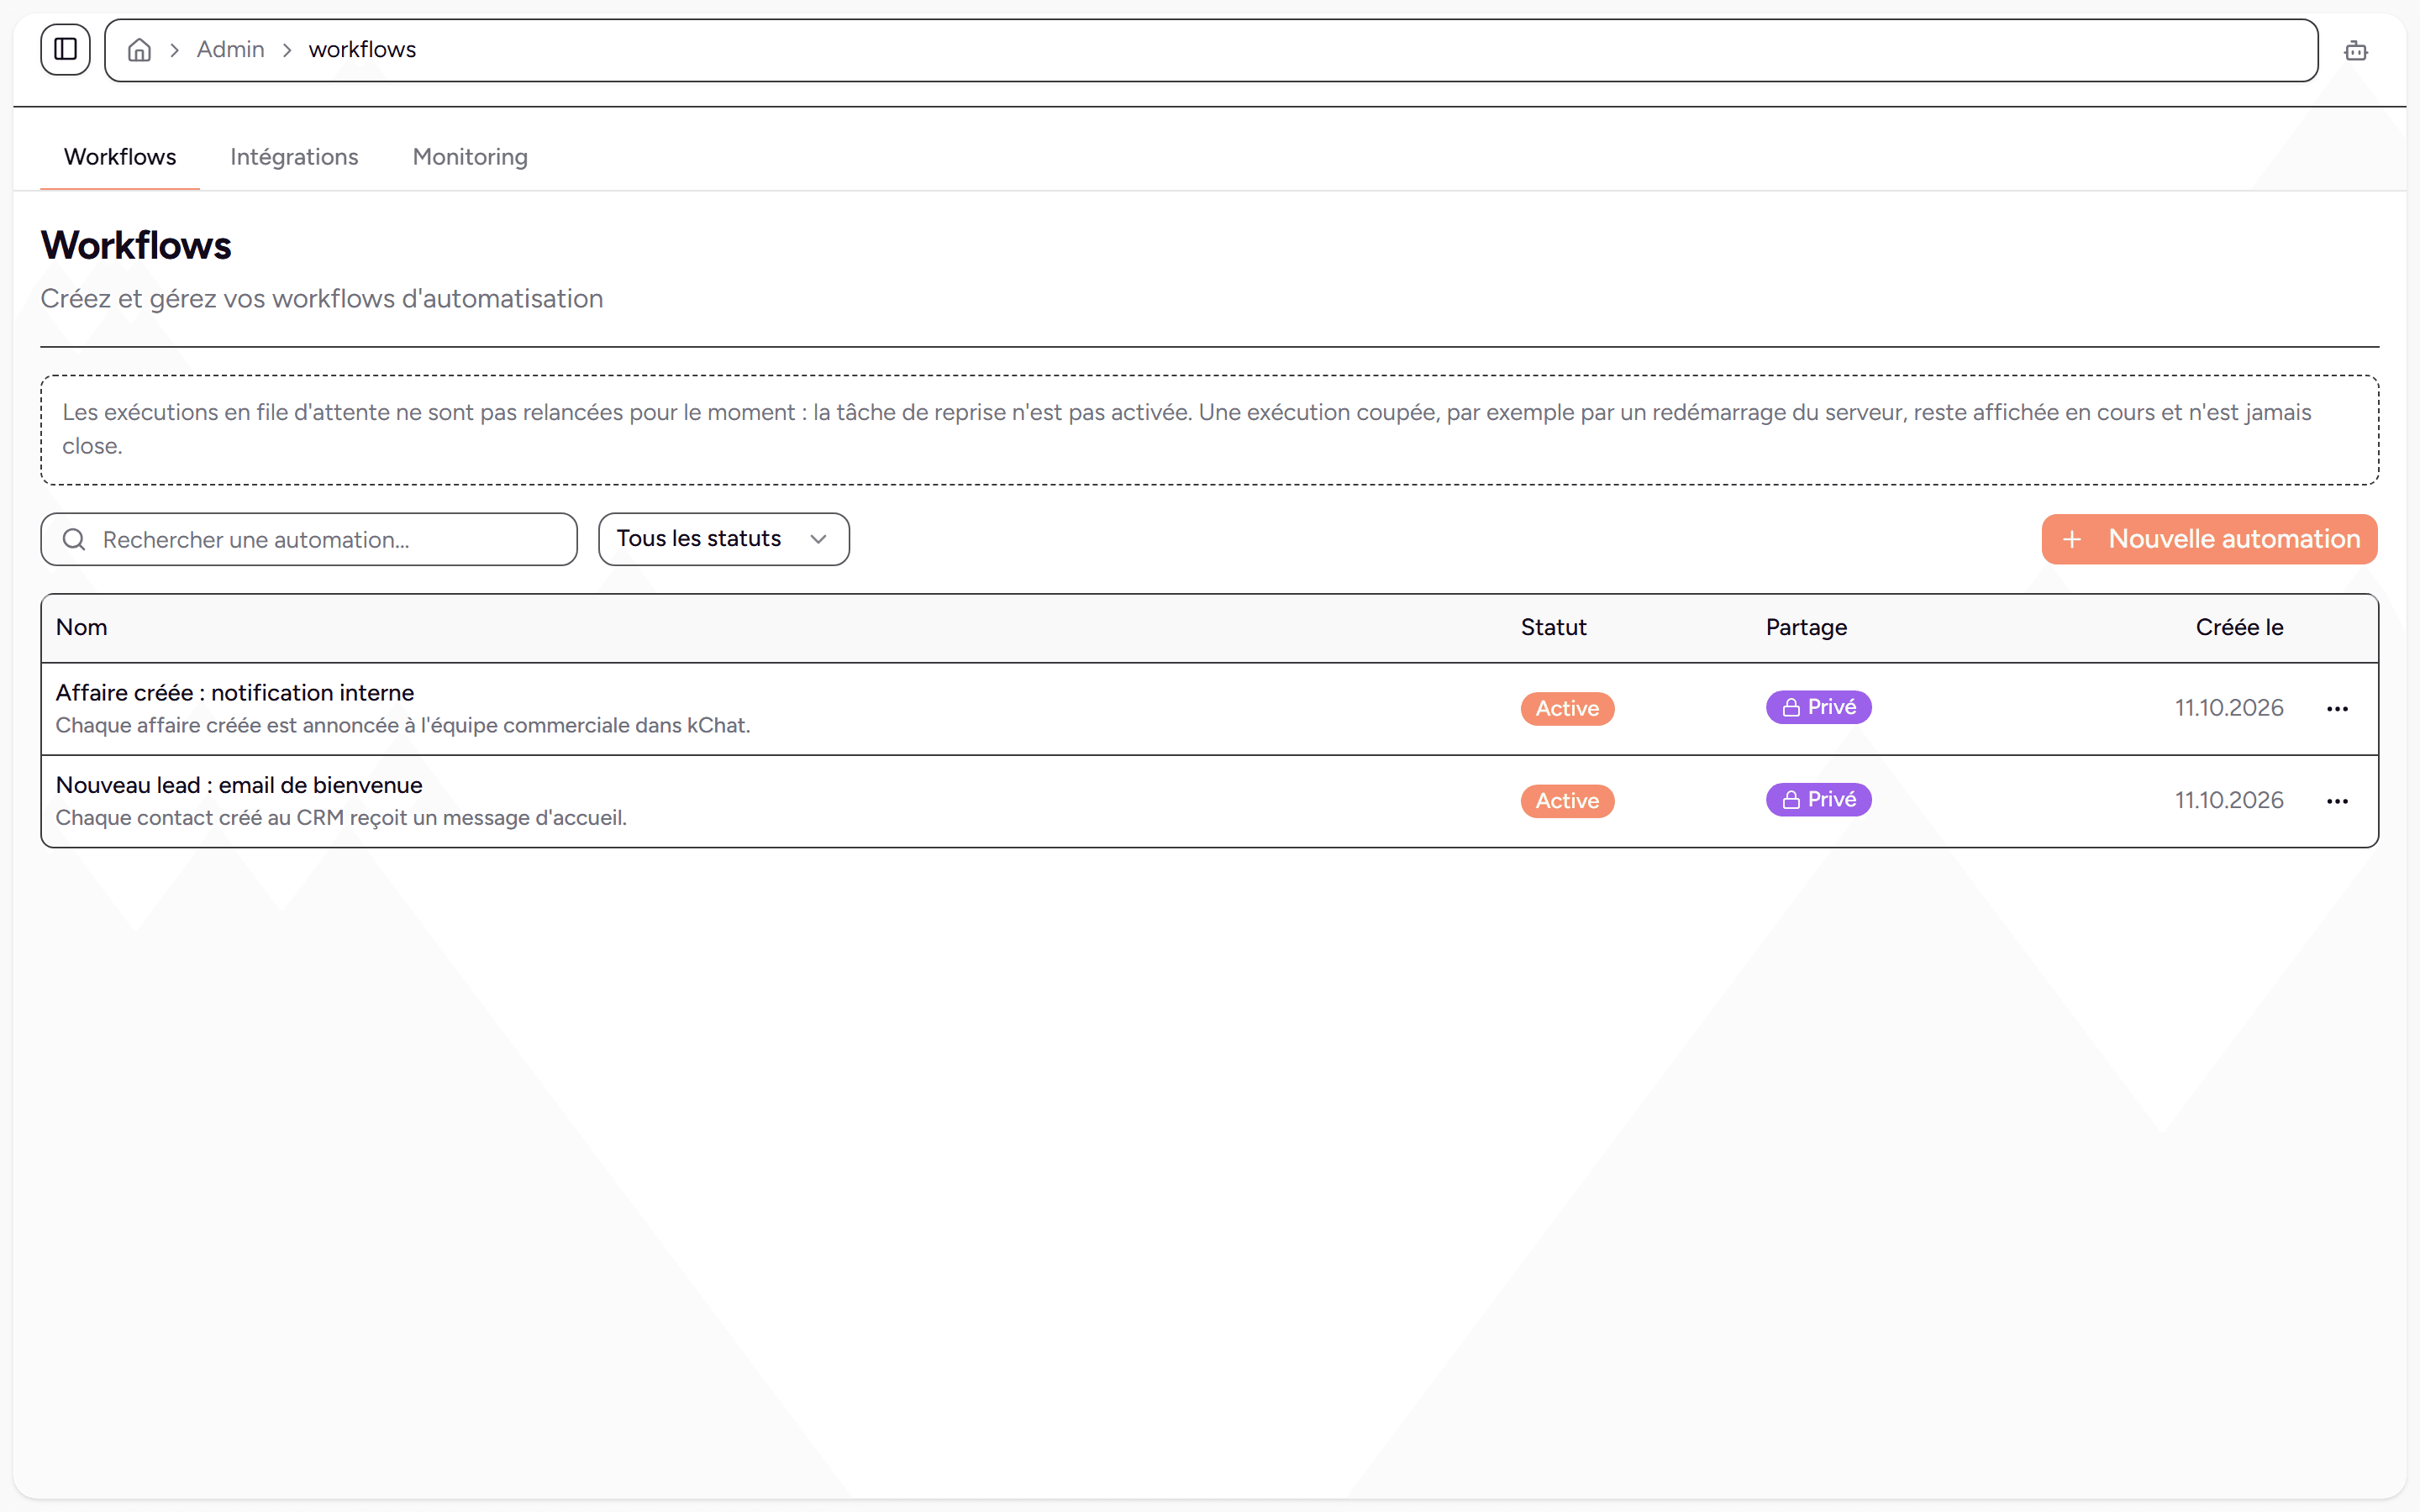This screenshot has height=1512, width=2420.
Task: Click the search magnifier icon
Action: pos(74,540)
